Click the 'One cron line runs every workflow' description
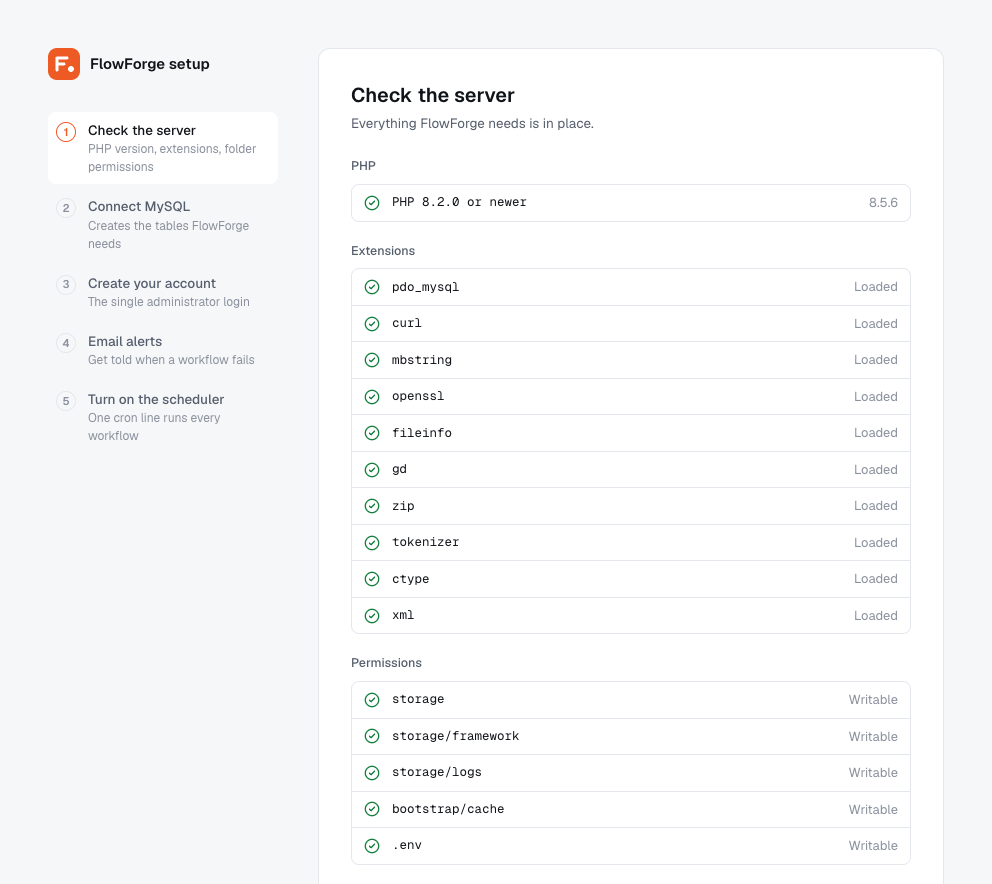 (x=154, y=426)
